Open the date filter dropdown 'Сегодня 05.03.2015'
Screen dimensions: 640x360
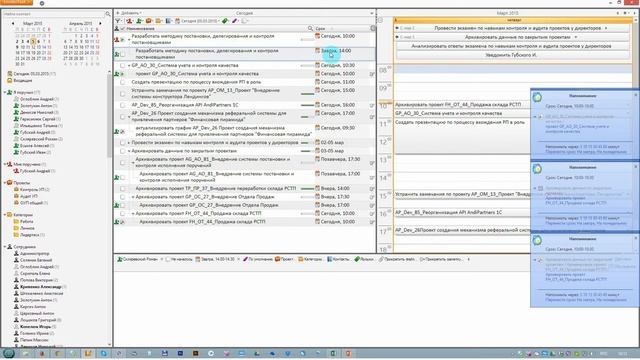click(198, 21)
